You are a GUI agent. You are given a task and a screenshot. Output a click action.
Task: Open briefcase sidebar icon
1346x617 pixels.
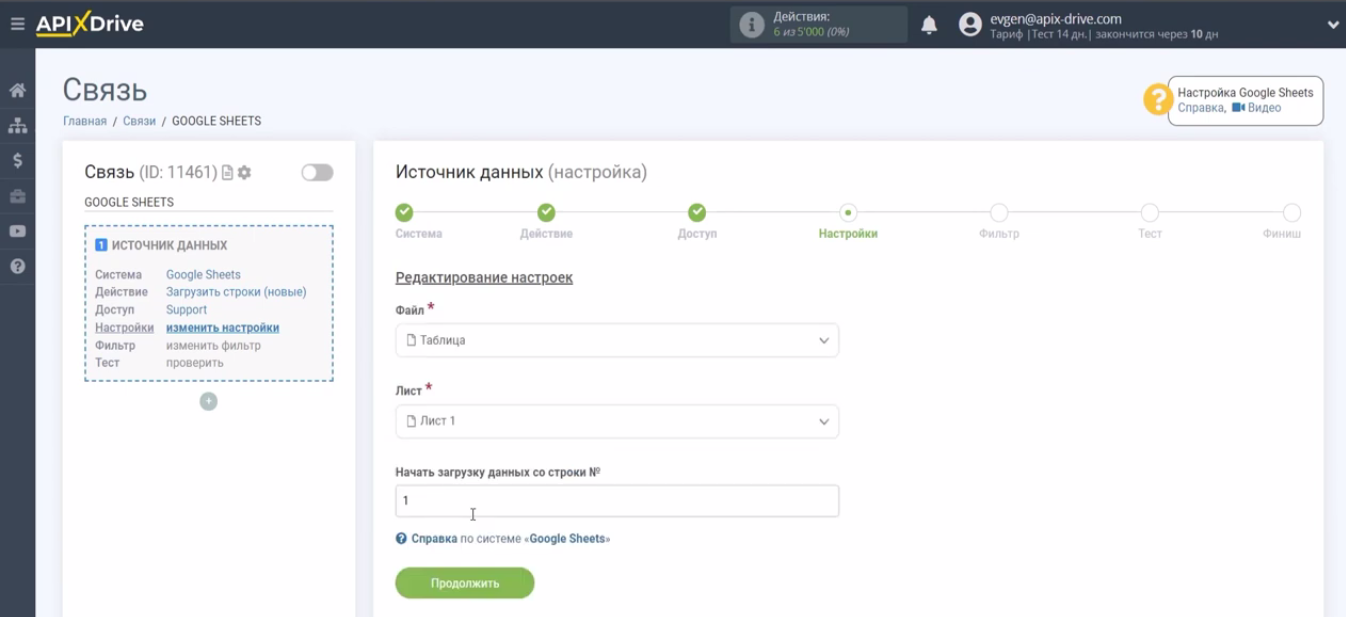17,196
